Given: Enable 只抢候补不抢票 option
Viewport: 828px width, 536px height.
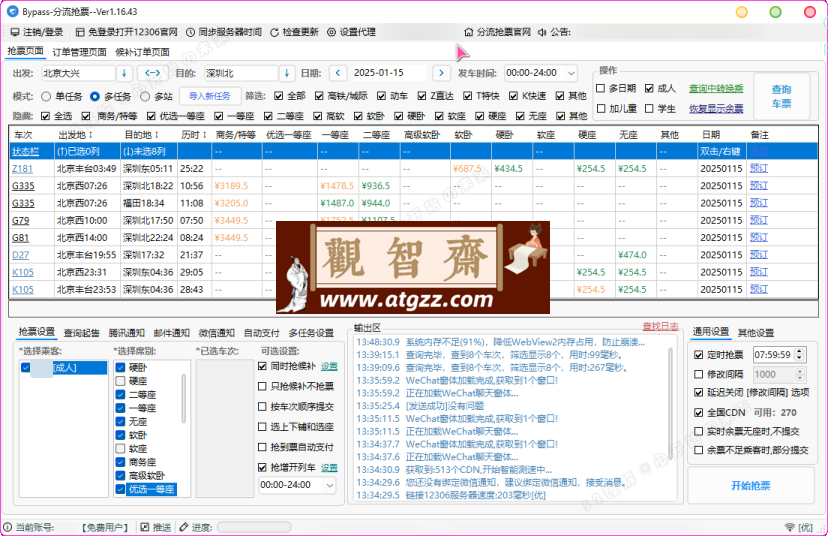Looking at the screenshot, I should pos(262,386).
